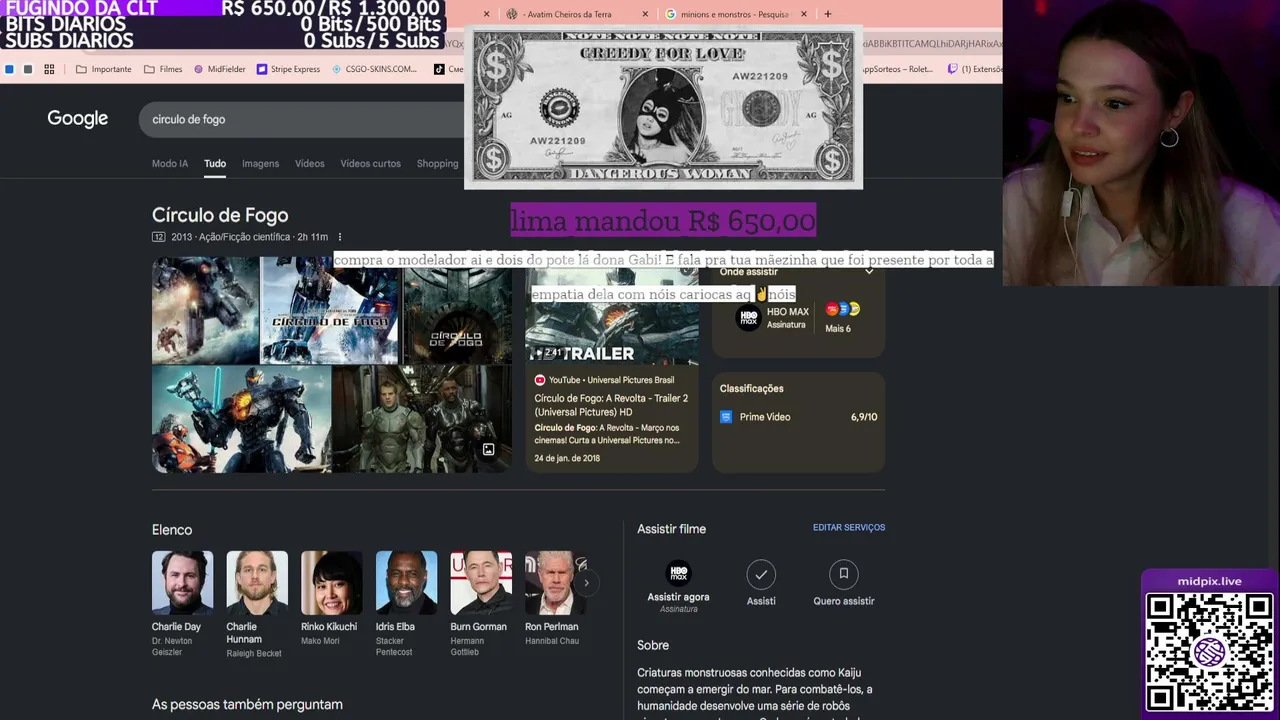Open the blue sword robot image thumbnail
The width and height of the screenshot is (1280, 720).
(x=241, y=419)
